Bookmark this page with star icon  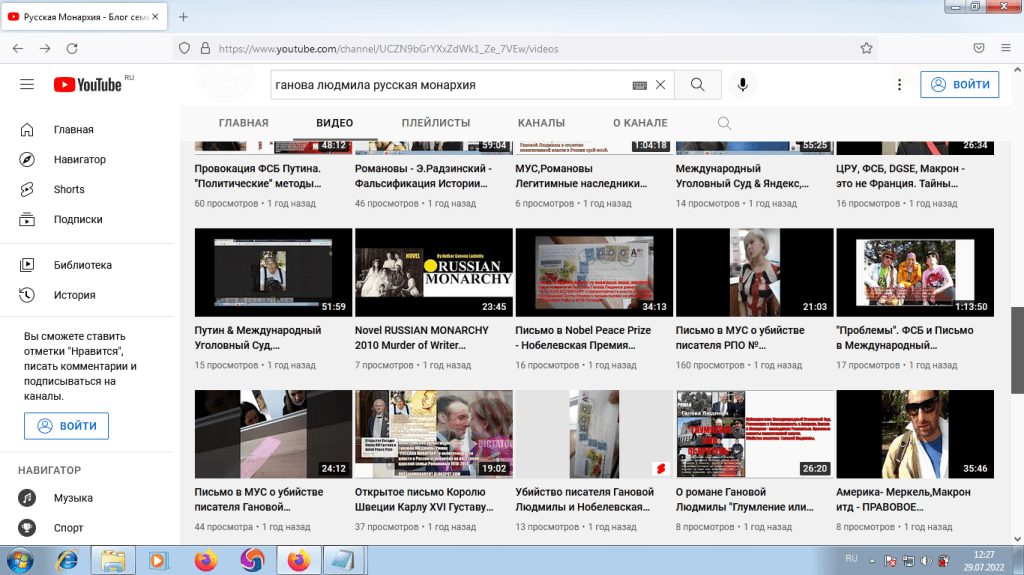click(867, 47)
